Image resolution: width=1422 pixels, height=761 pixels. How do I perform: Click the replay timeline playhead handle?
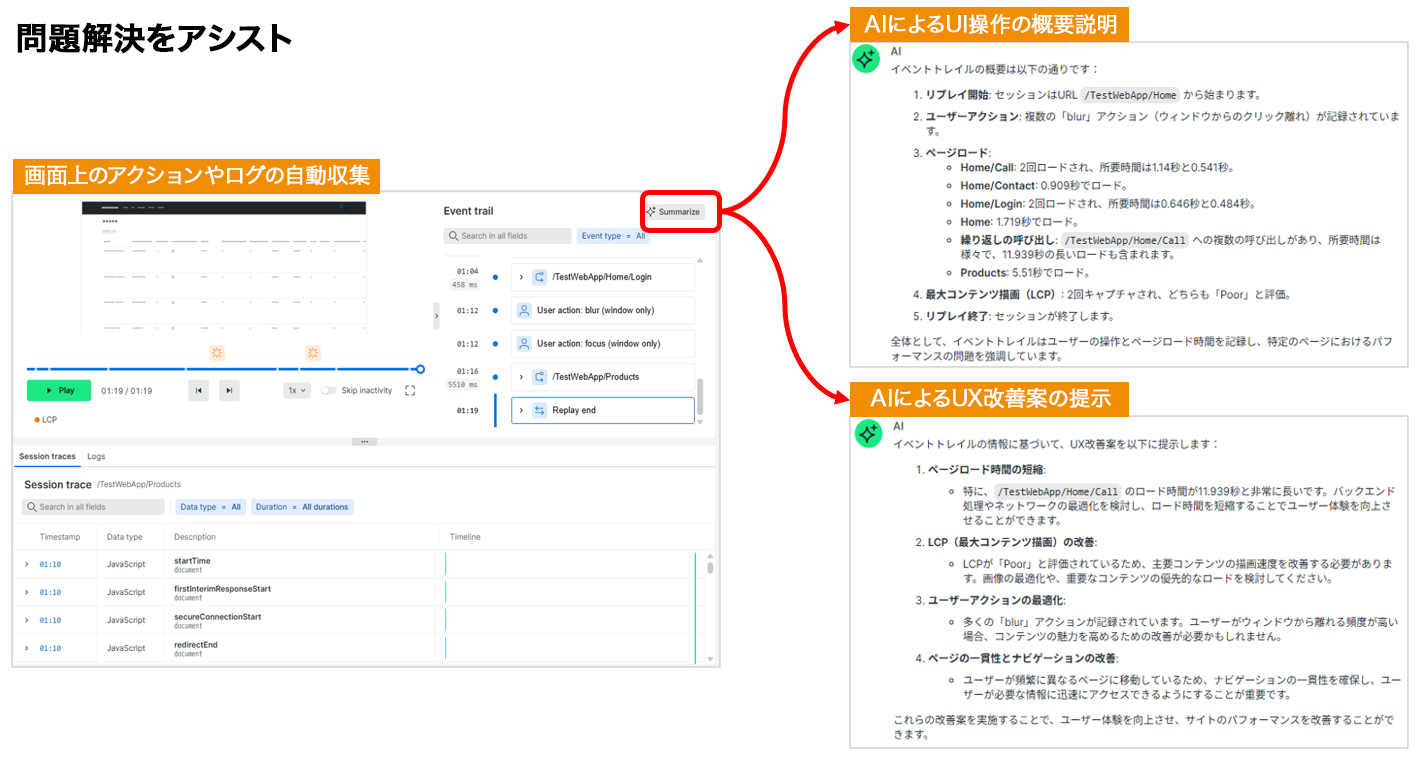(420, 369)
